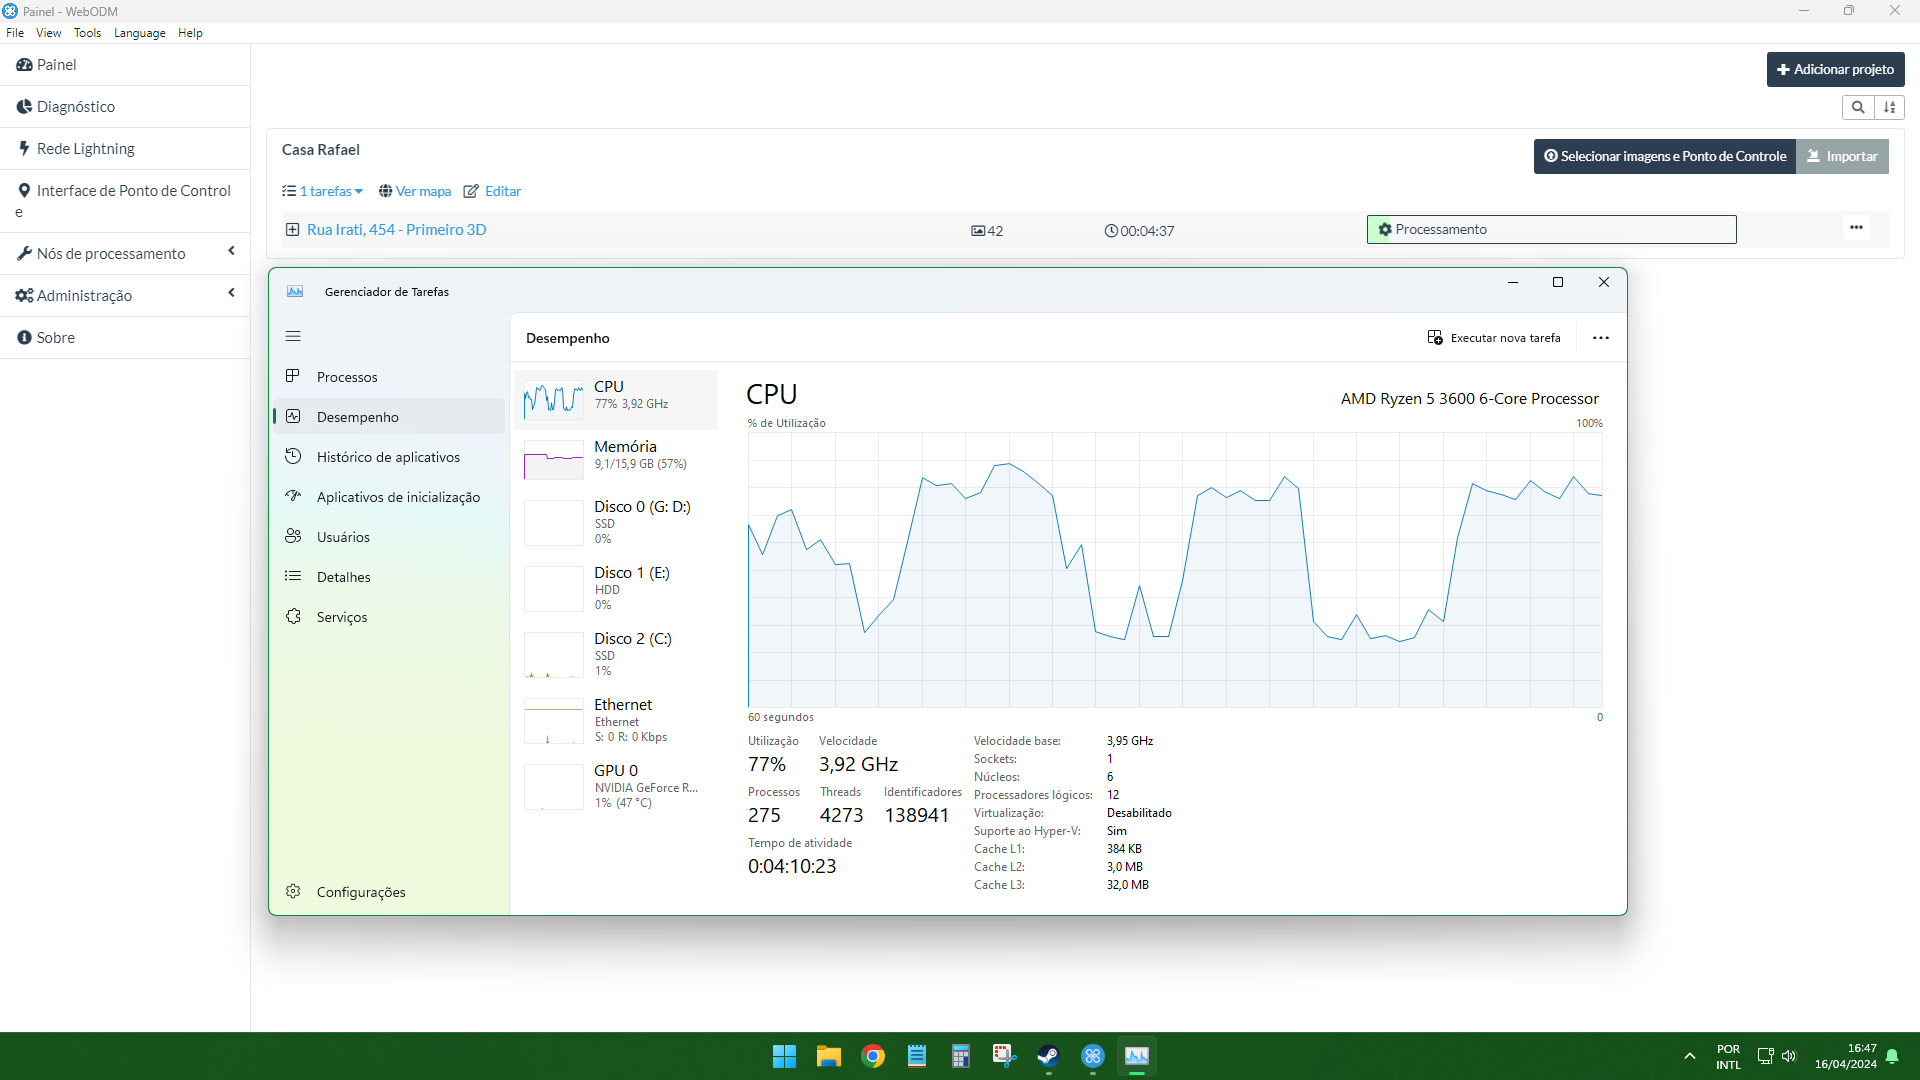Select the Memória performance graph thumbnail
The width and height of the screenshot is (1920, 1080).
(553, 460)
